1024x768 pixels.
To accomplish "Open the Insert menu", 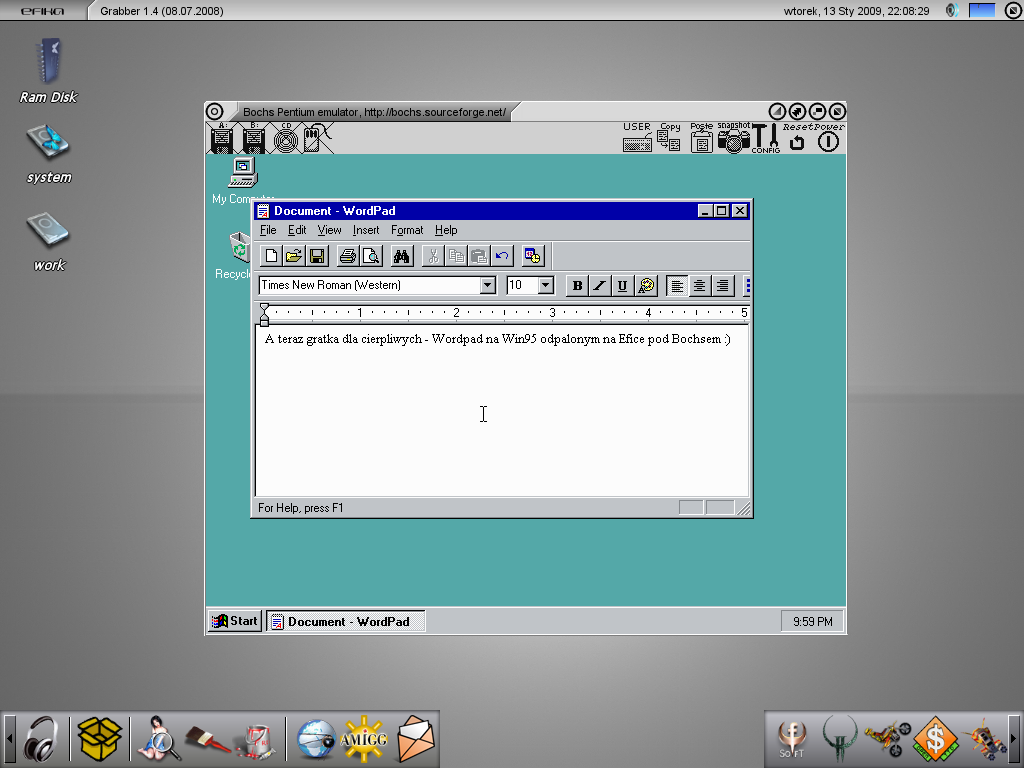I will pyautogui.click(x=366, y=230).
